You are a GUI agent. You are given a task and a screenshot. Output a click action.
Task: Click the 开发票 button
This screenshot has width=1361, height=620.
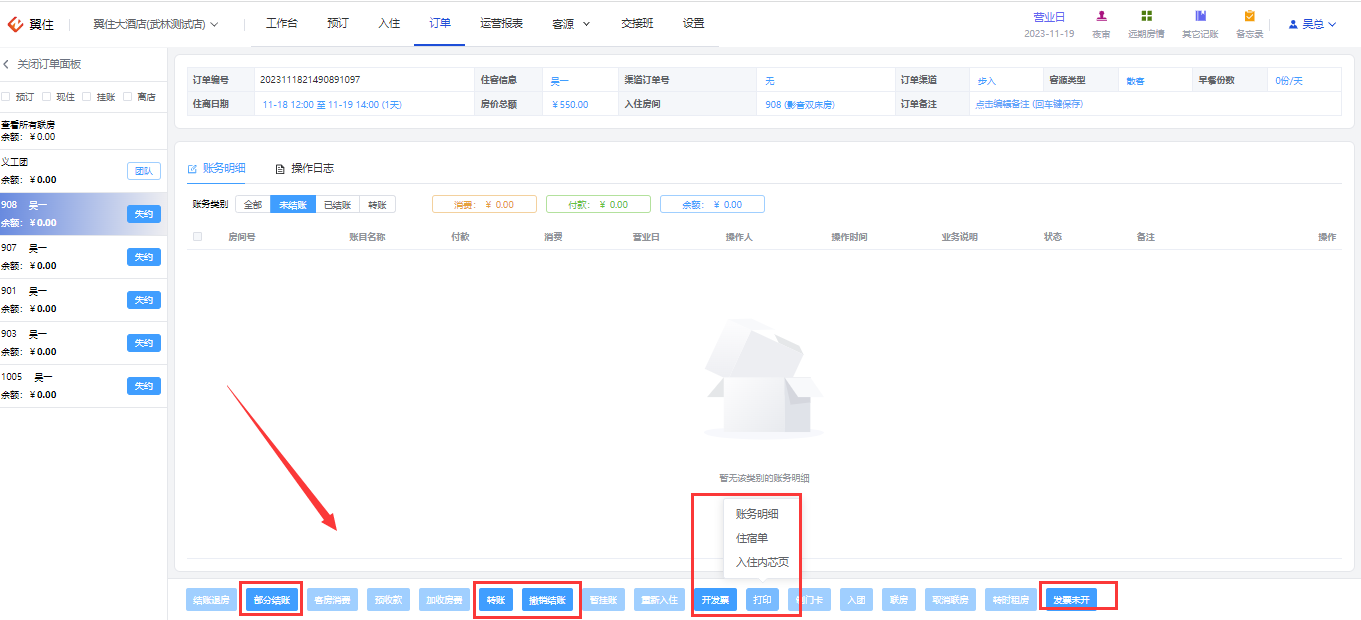(x=715, y=600)
